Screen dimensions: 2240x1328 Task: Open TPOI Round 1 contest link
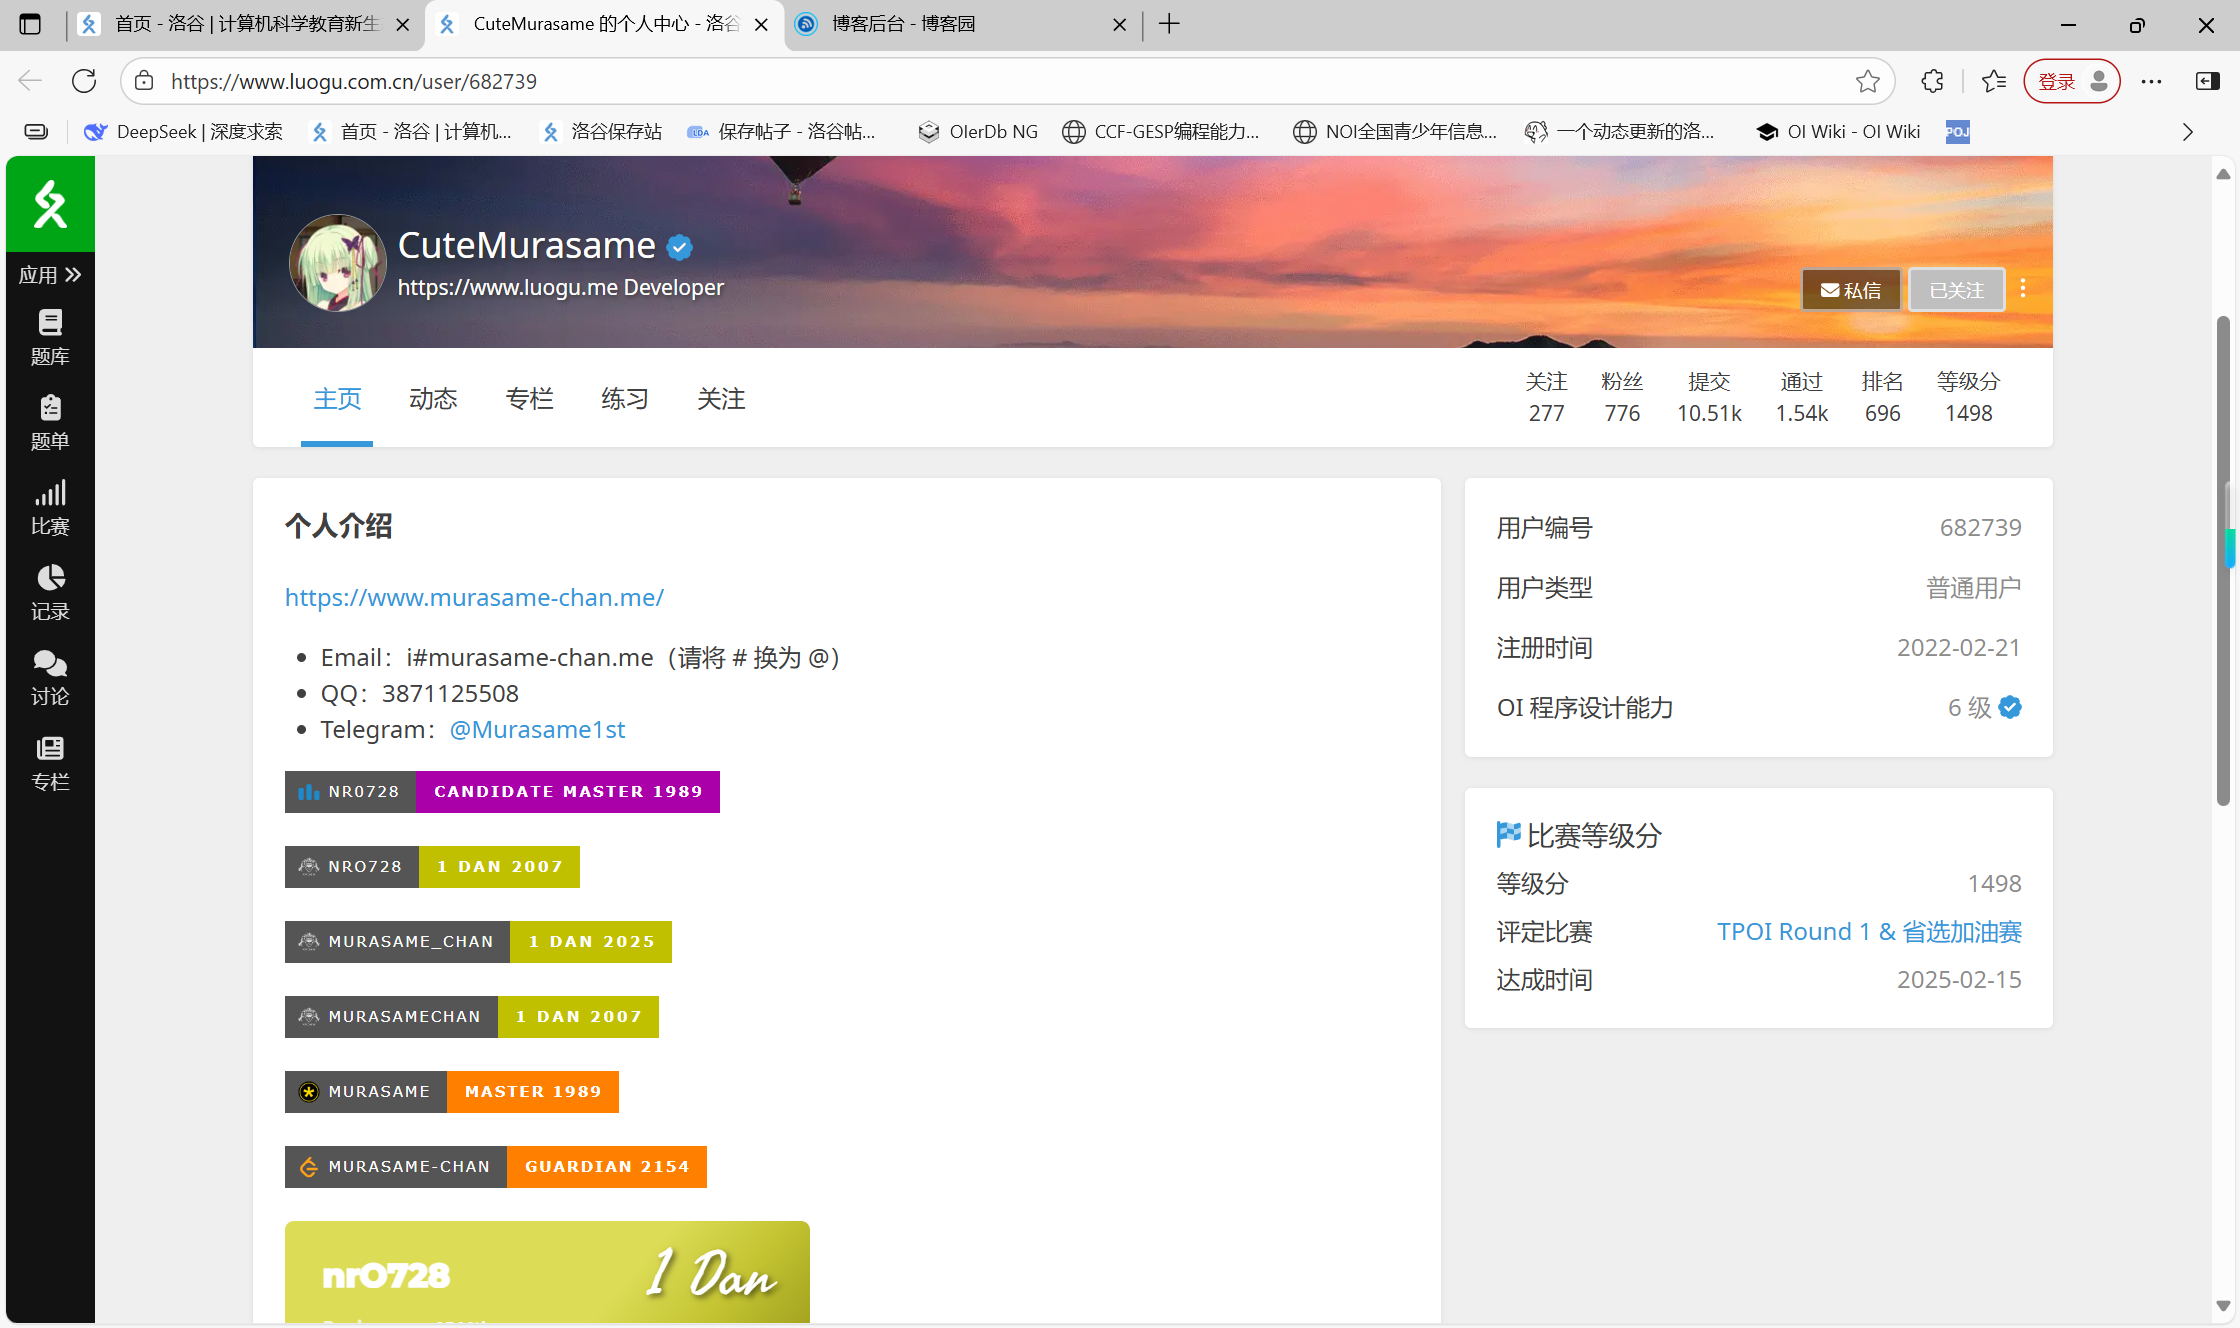[x=1868, y=931]
